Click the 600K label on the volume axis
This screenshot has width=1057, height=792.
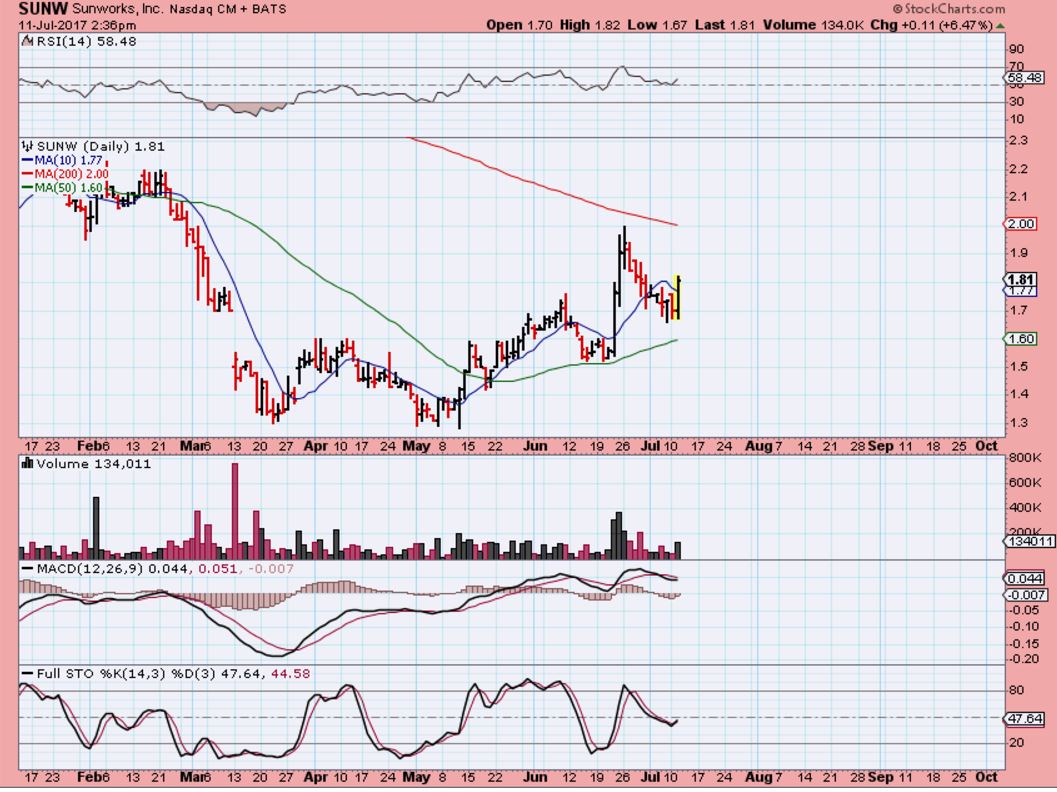pos(1025,483)
